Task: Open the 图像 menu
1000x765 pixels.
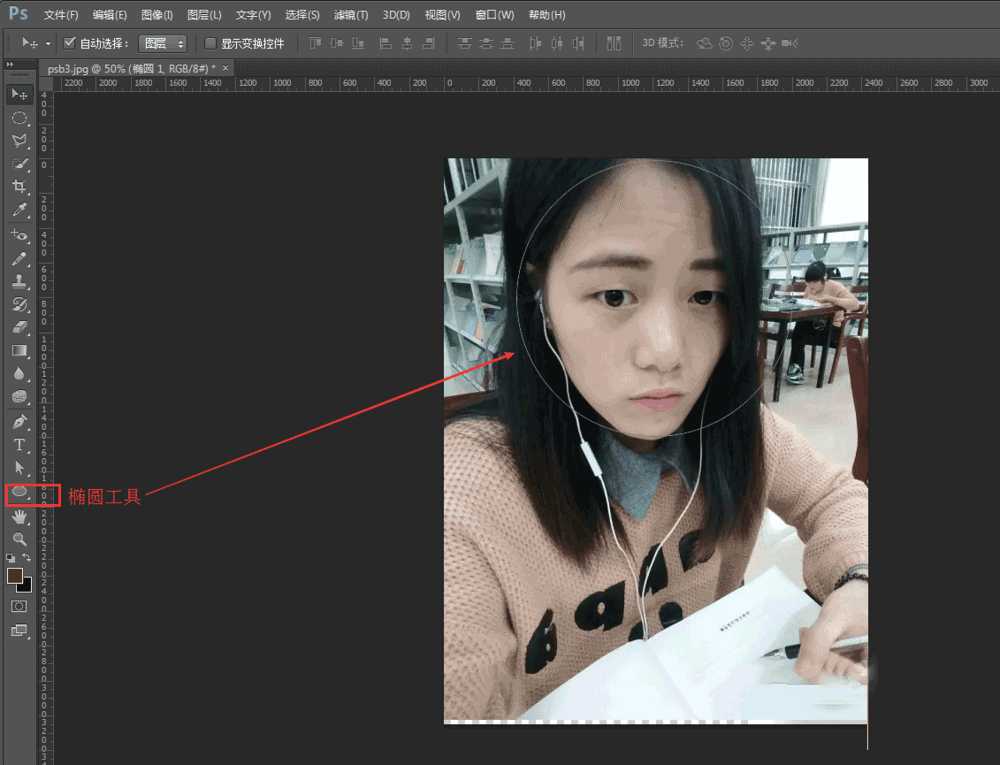Action: click(156, 14)
